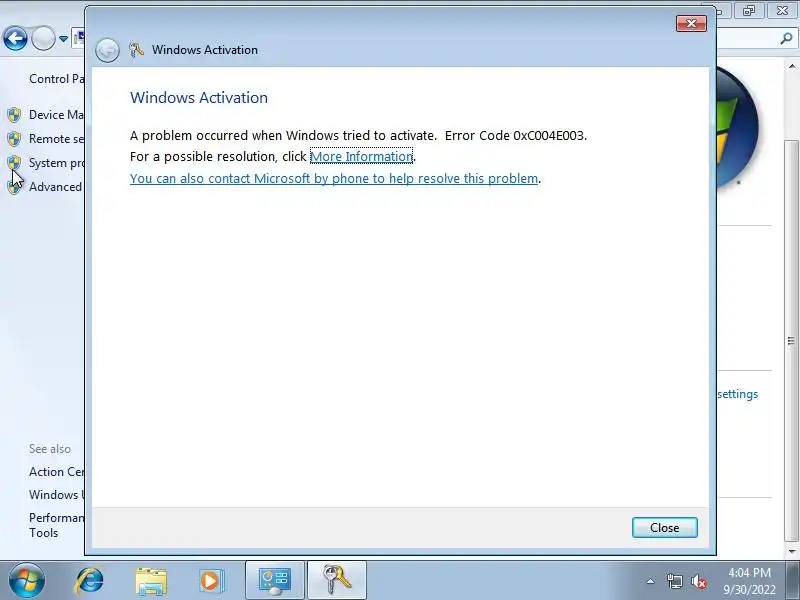The width and height of the screenshot is (800, 600).
Task: Open Advanced system settings link
Action: point(56,187)
